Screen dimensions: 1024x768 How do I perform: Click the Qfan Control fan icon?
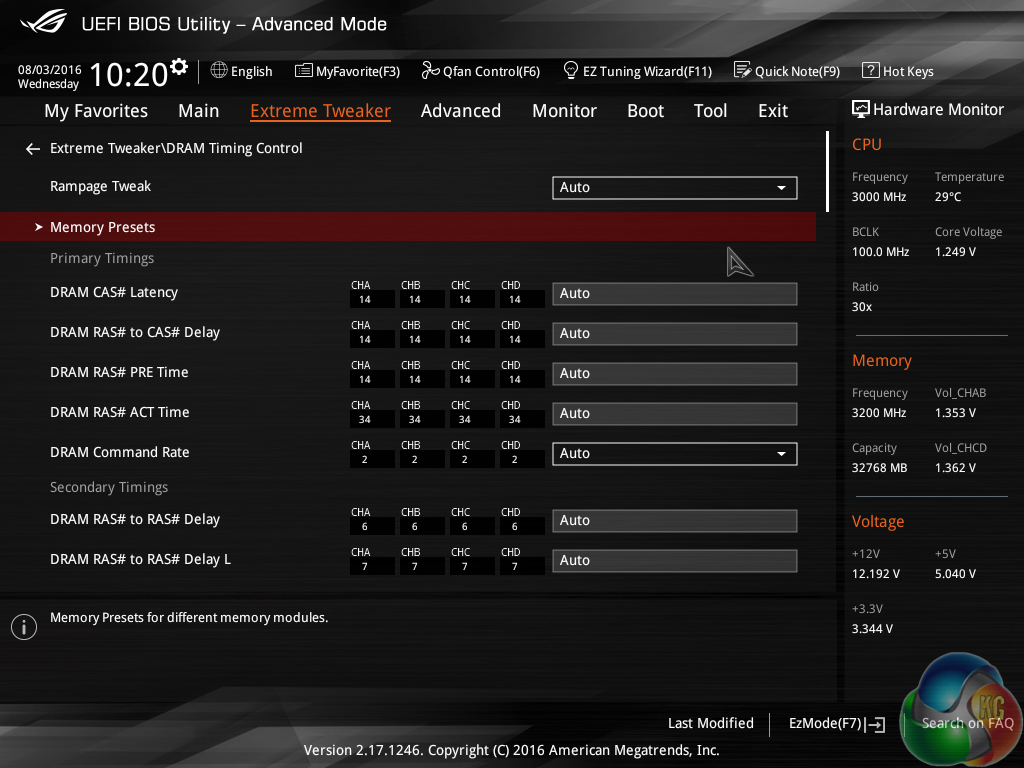point(430,70)
